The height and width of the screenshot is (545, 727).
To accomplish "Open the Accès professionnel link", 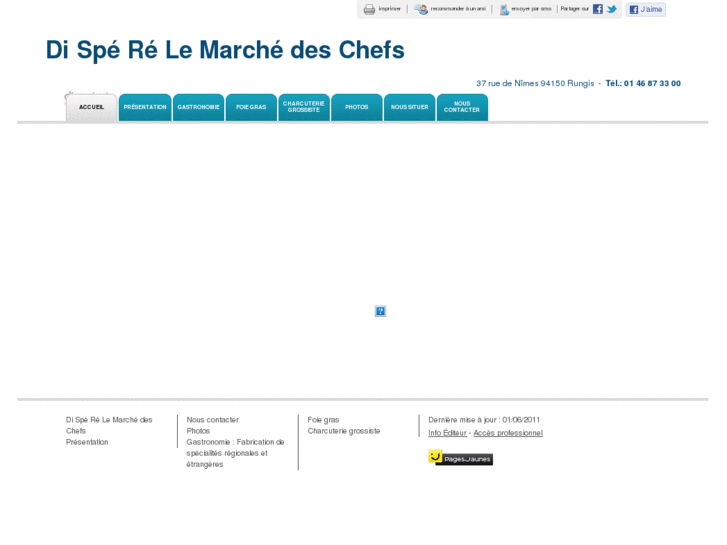I will 508,433.
